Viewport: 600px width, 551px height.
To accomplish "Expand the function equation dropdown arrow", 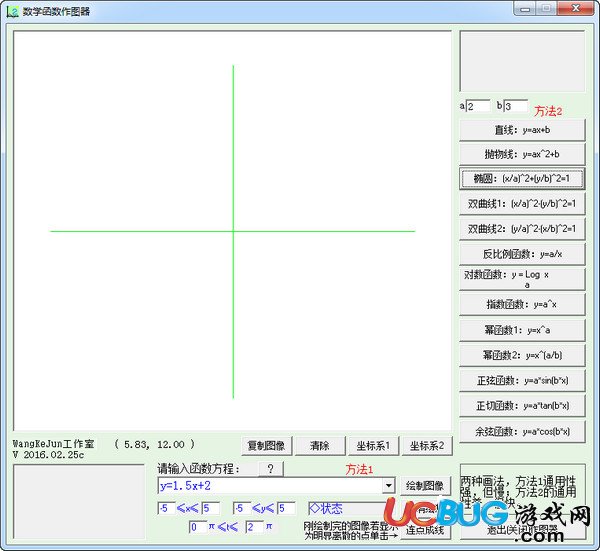I will click(x=388, y=486).
